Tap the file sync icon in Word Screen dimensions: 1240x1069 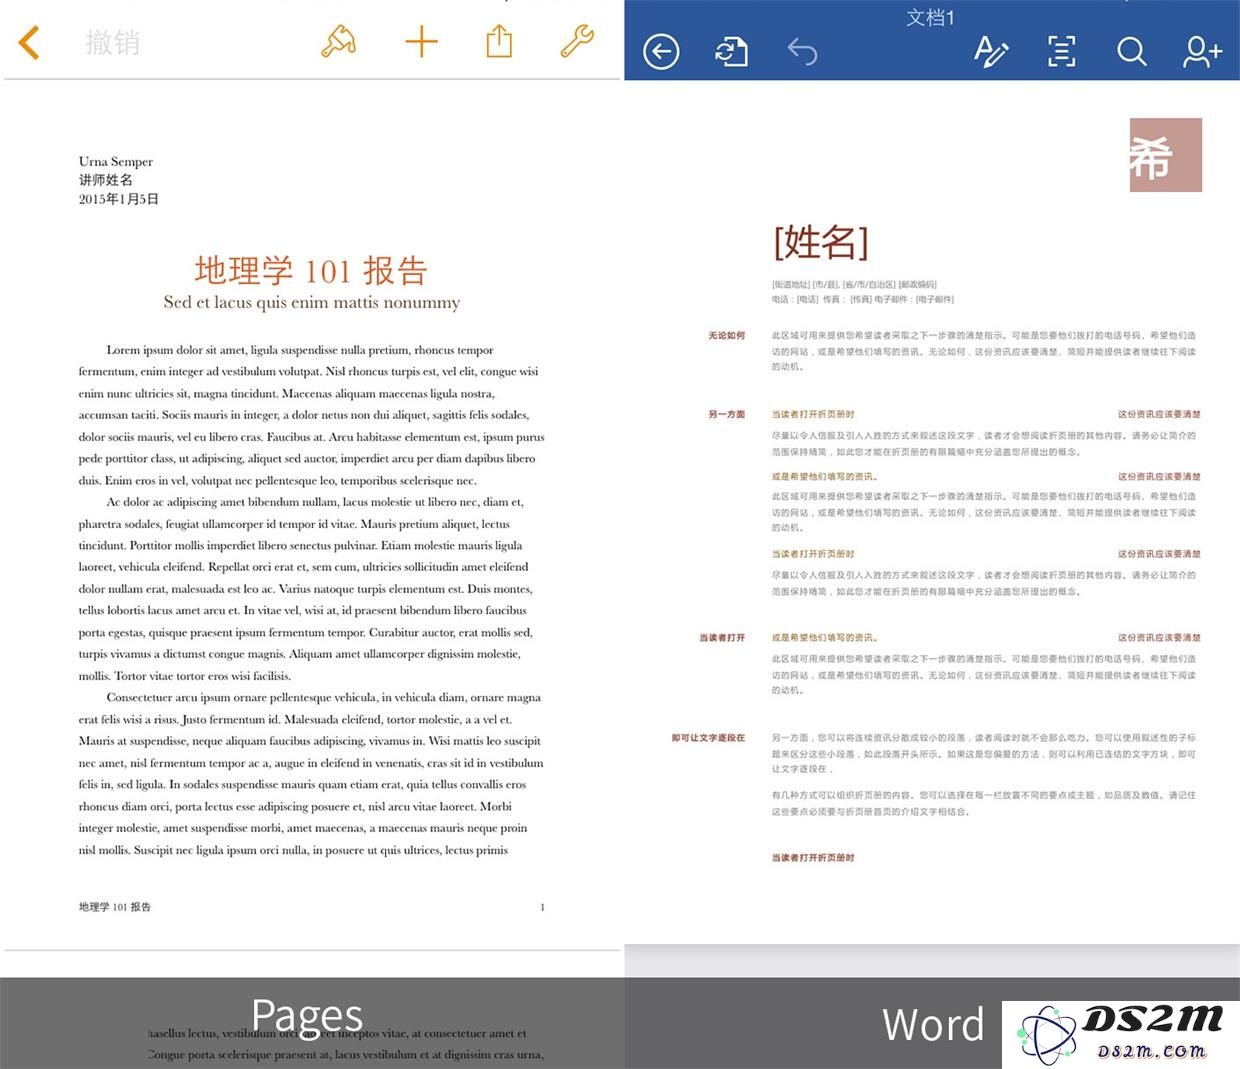tap(731, 52)
